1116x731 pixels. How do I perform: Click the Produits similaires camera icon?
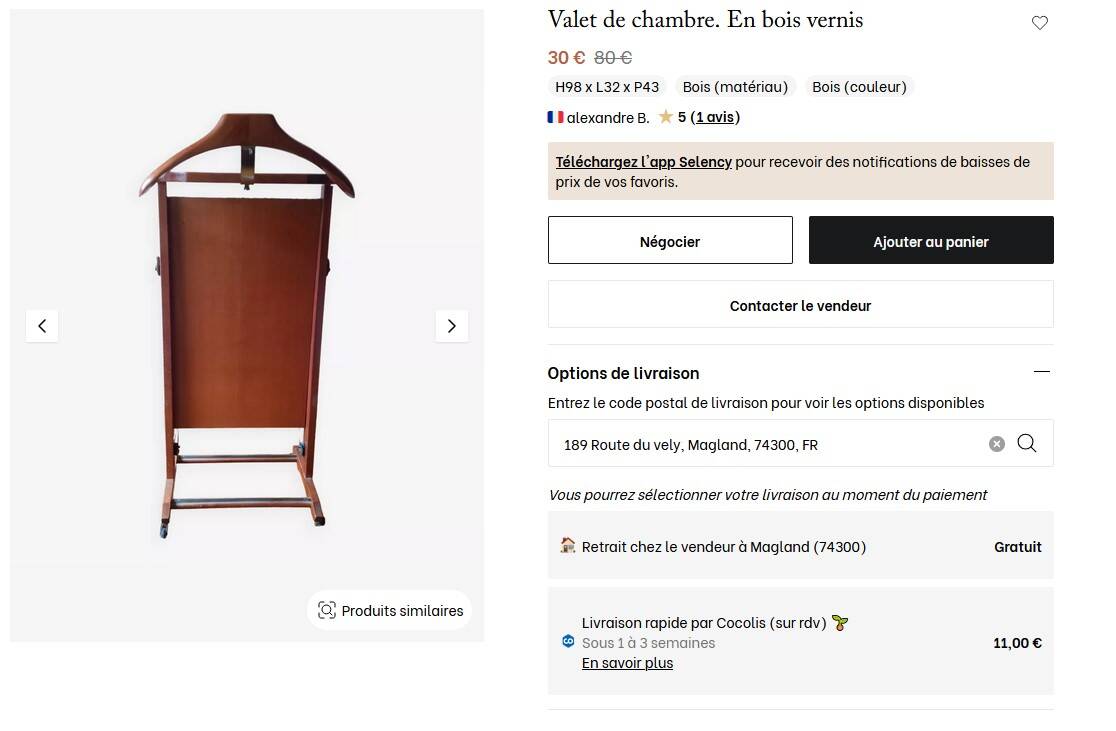(x=327, y=610)
